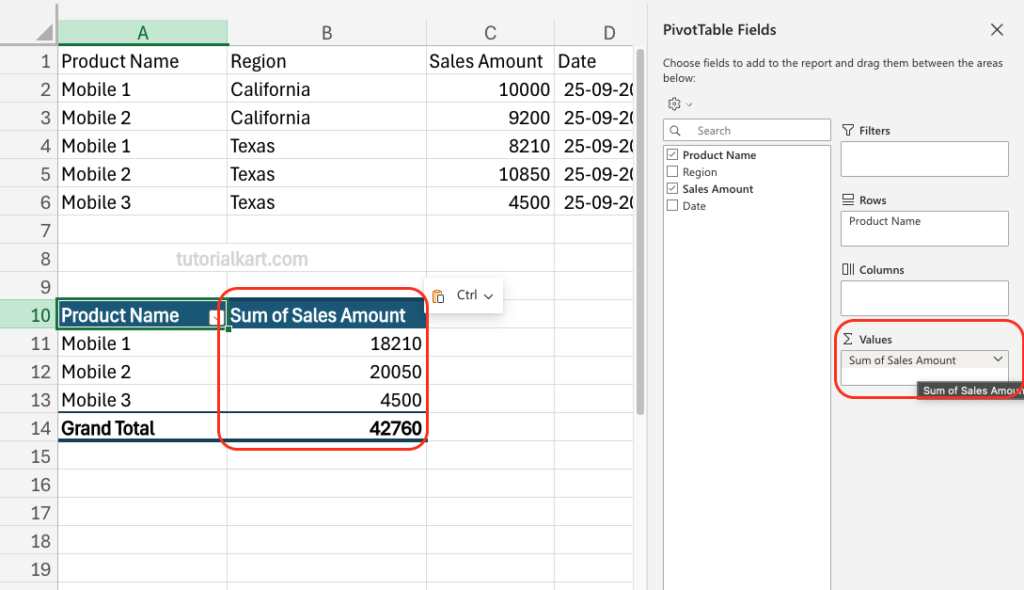This screenshot has width=1024, height=590.
Task: Uncheck the Product Name field
Action: [671, 155]
